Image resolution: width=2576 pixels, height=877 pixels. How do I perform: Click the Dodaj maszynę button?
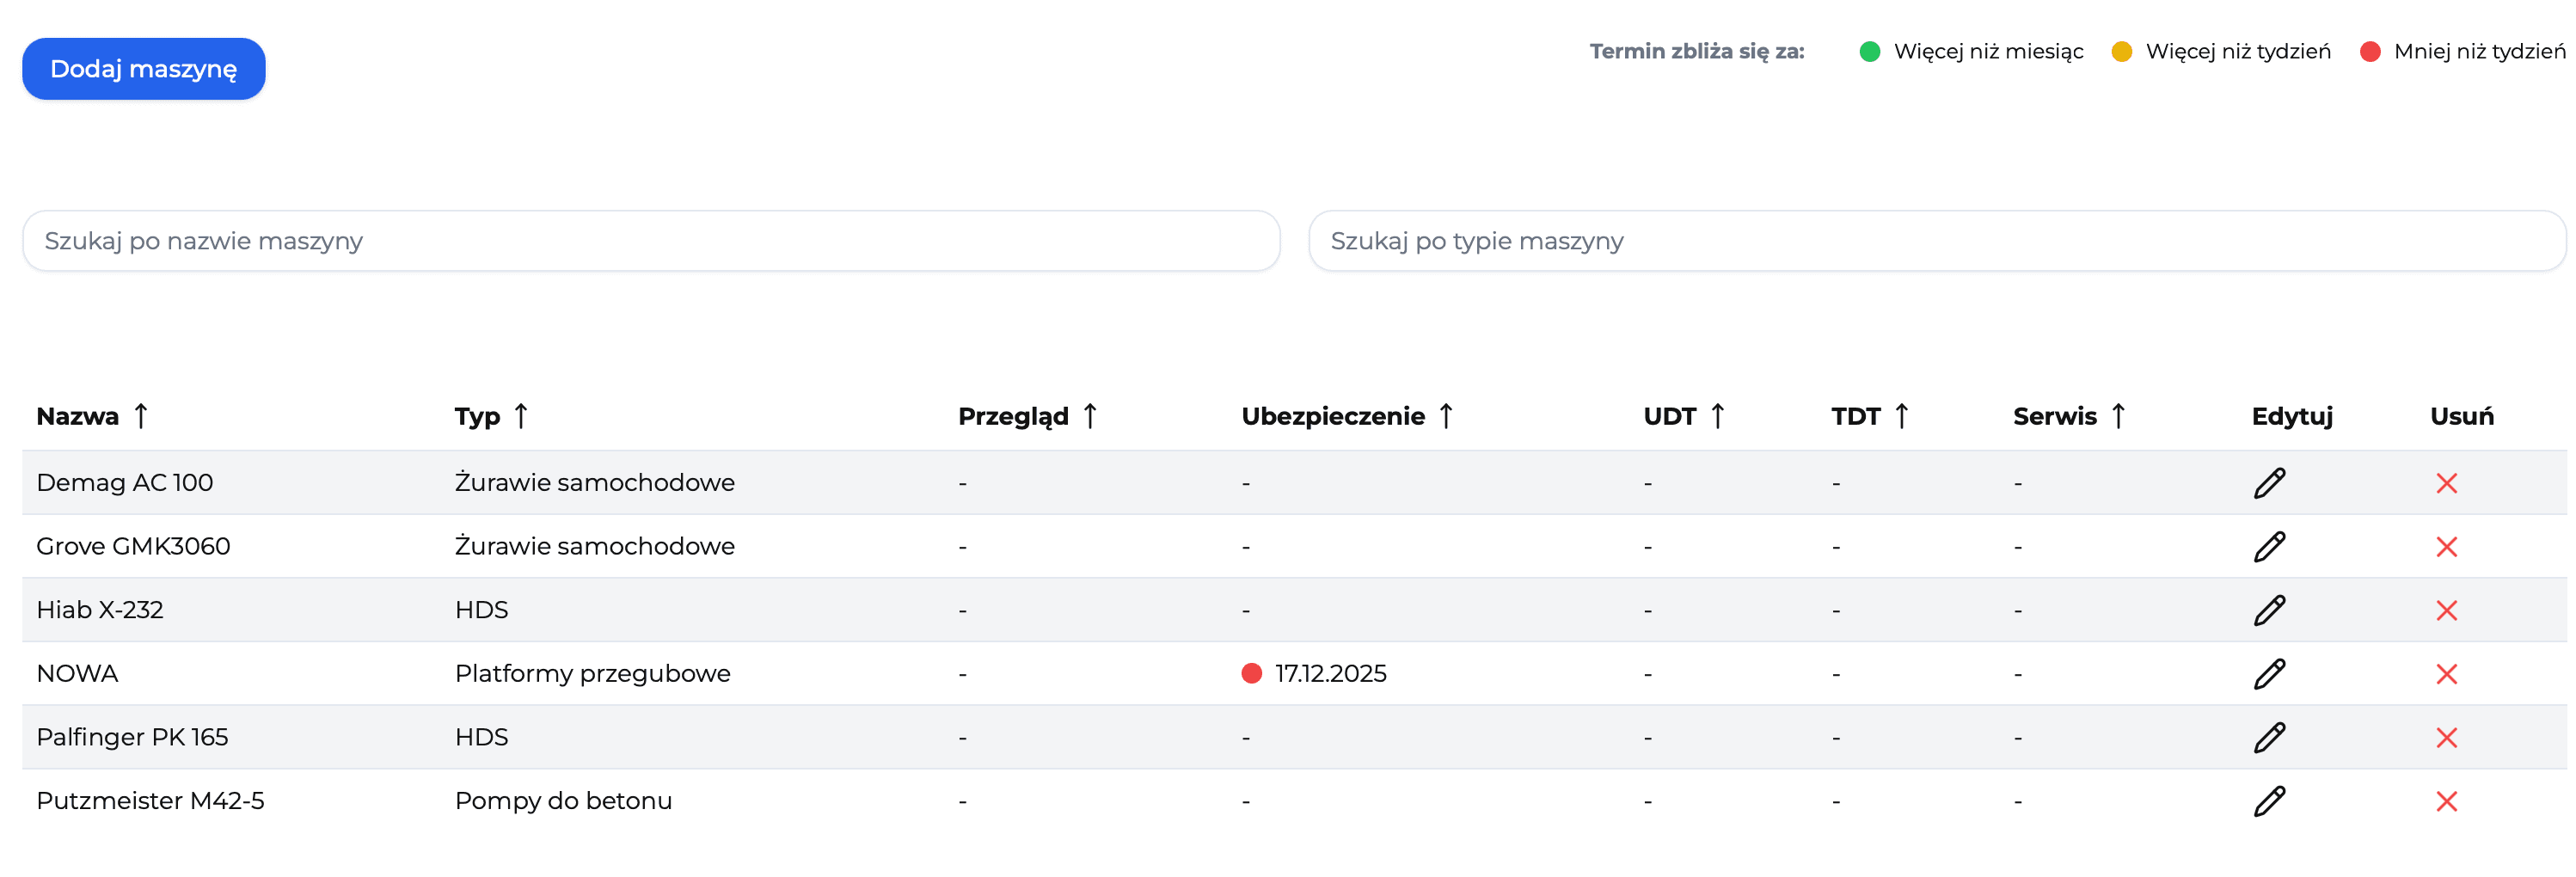tap(143, 68)
